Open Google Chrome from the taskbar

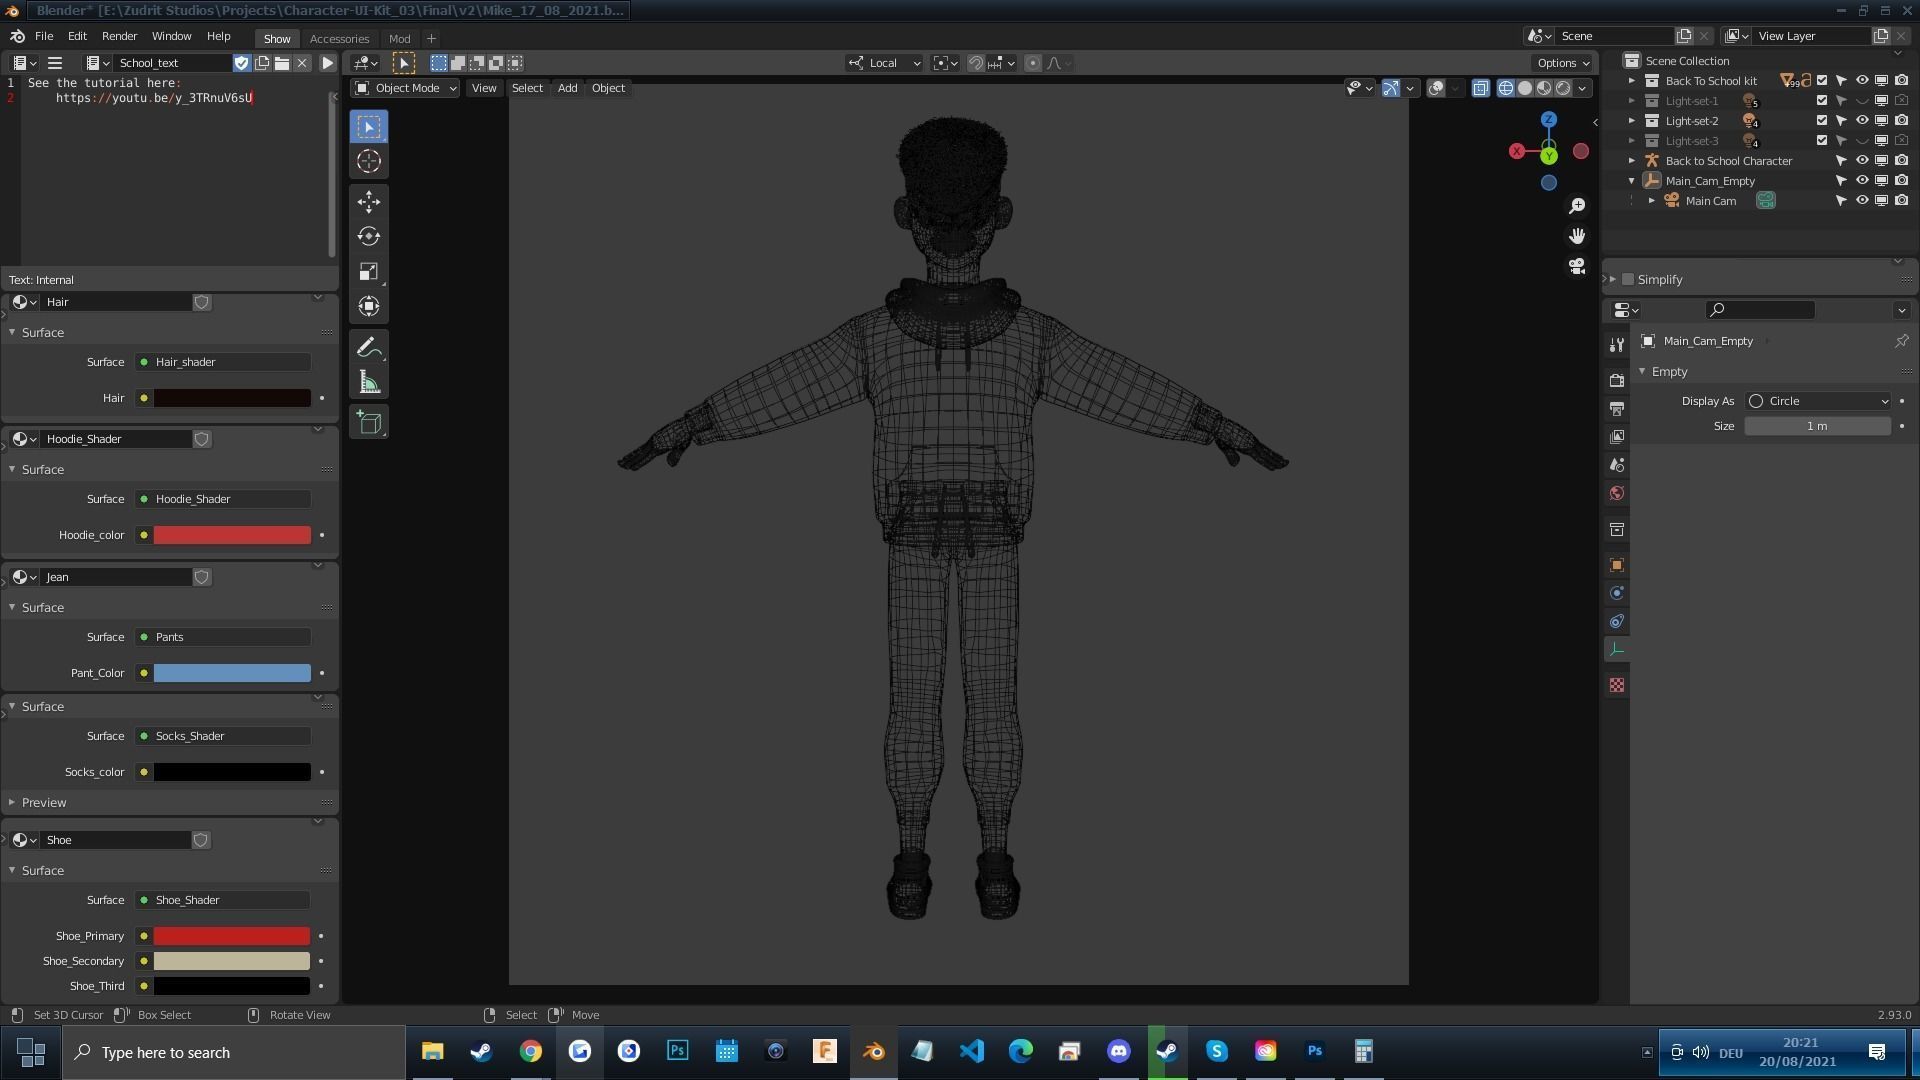[531, 1051]
